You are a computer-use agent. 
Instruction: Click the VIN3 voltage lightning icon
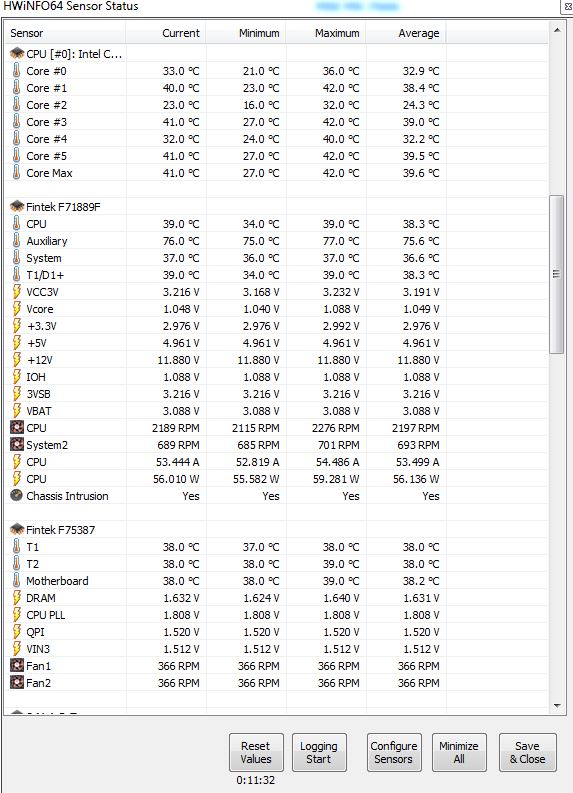coord(17,648)
